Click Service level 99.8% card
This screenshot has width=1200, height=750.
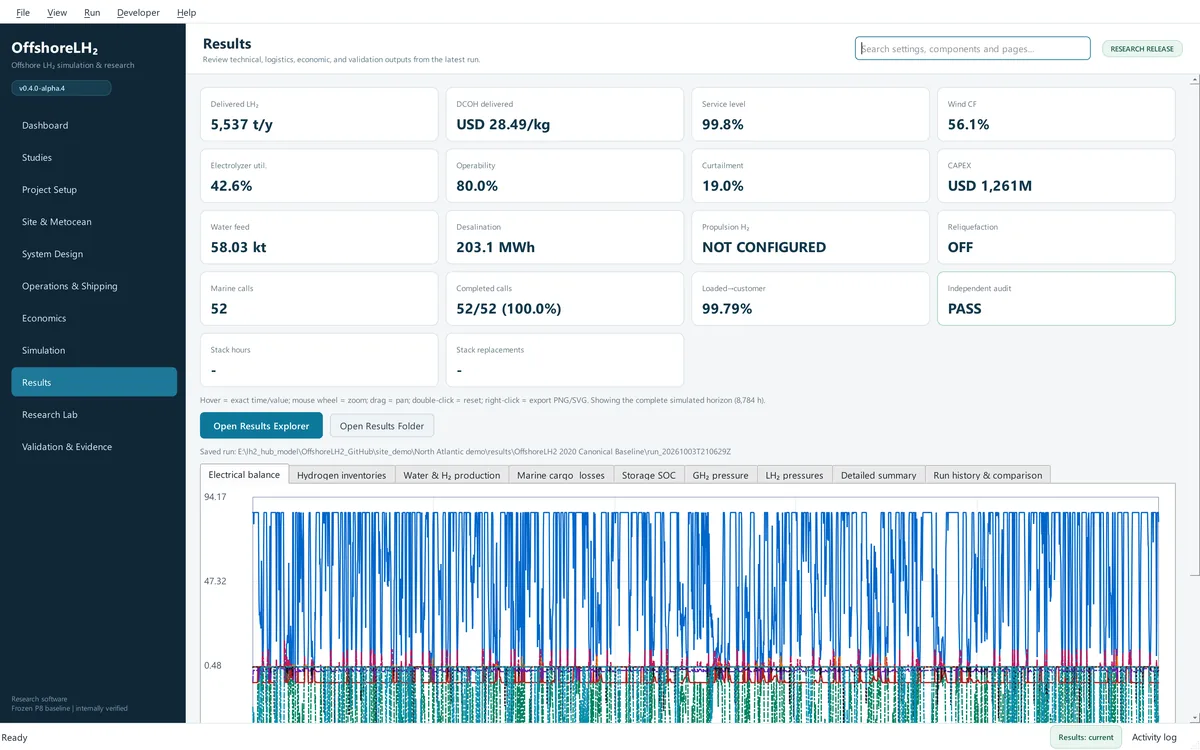810,115
